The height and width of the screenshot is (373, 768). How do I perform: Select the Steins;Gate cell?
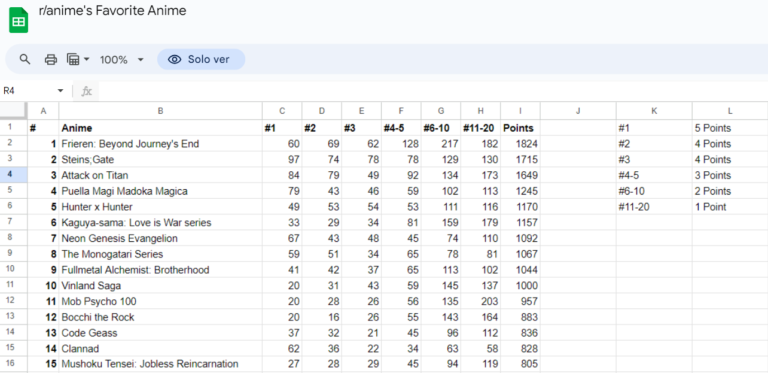[x=160, y=160]
